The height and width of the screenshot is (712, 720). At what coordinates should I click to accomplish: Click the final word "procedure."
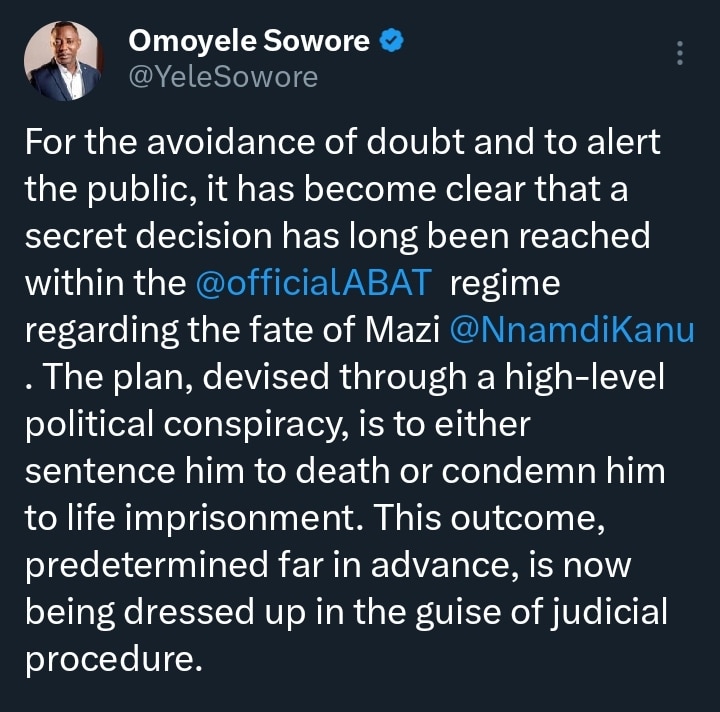click(x=113, y=659)
